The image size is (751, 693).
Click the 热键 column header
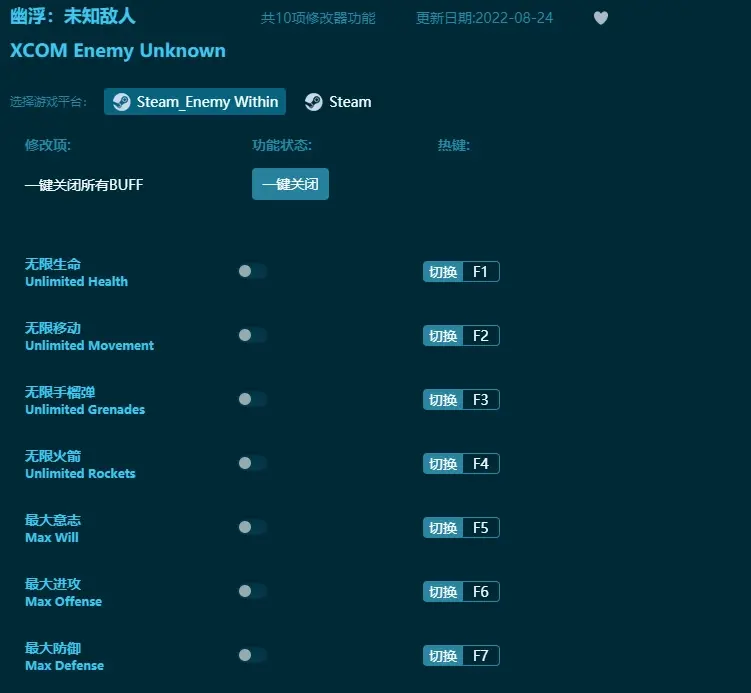coord(454,145)
